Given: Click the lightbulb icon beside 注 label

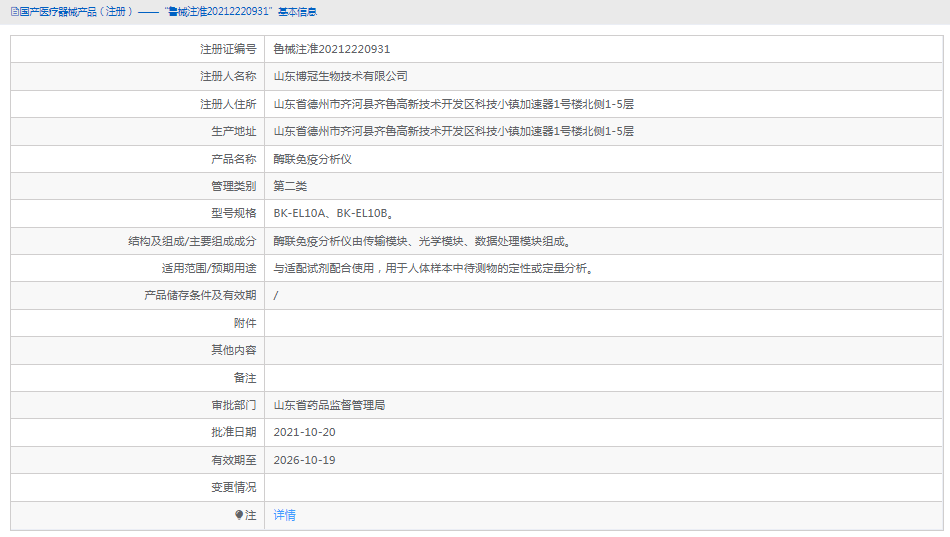Looking at the screenshot, I should pos(239,515).
